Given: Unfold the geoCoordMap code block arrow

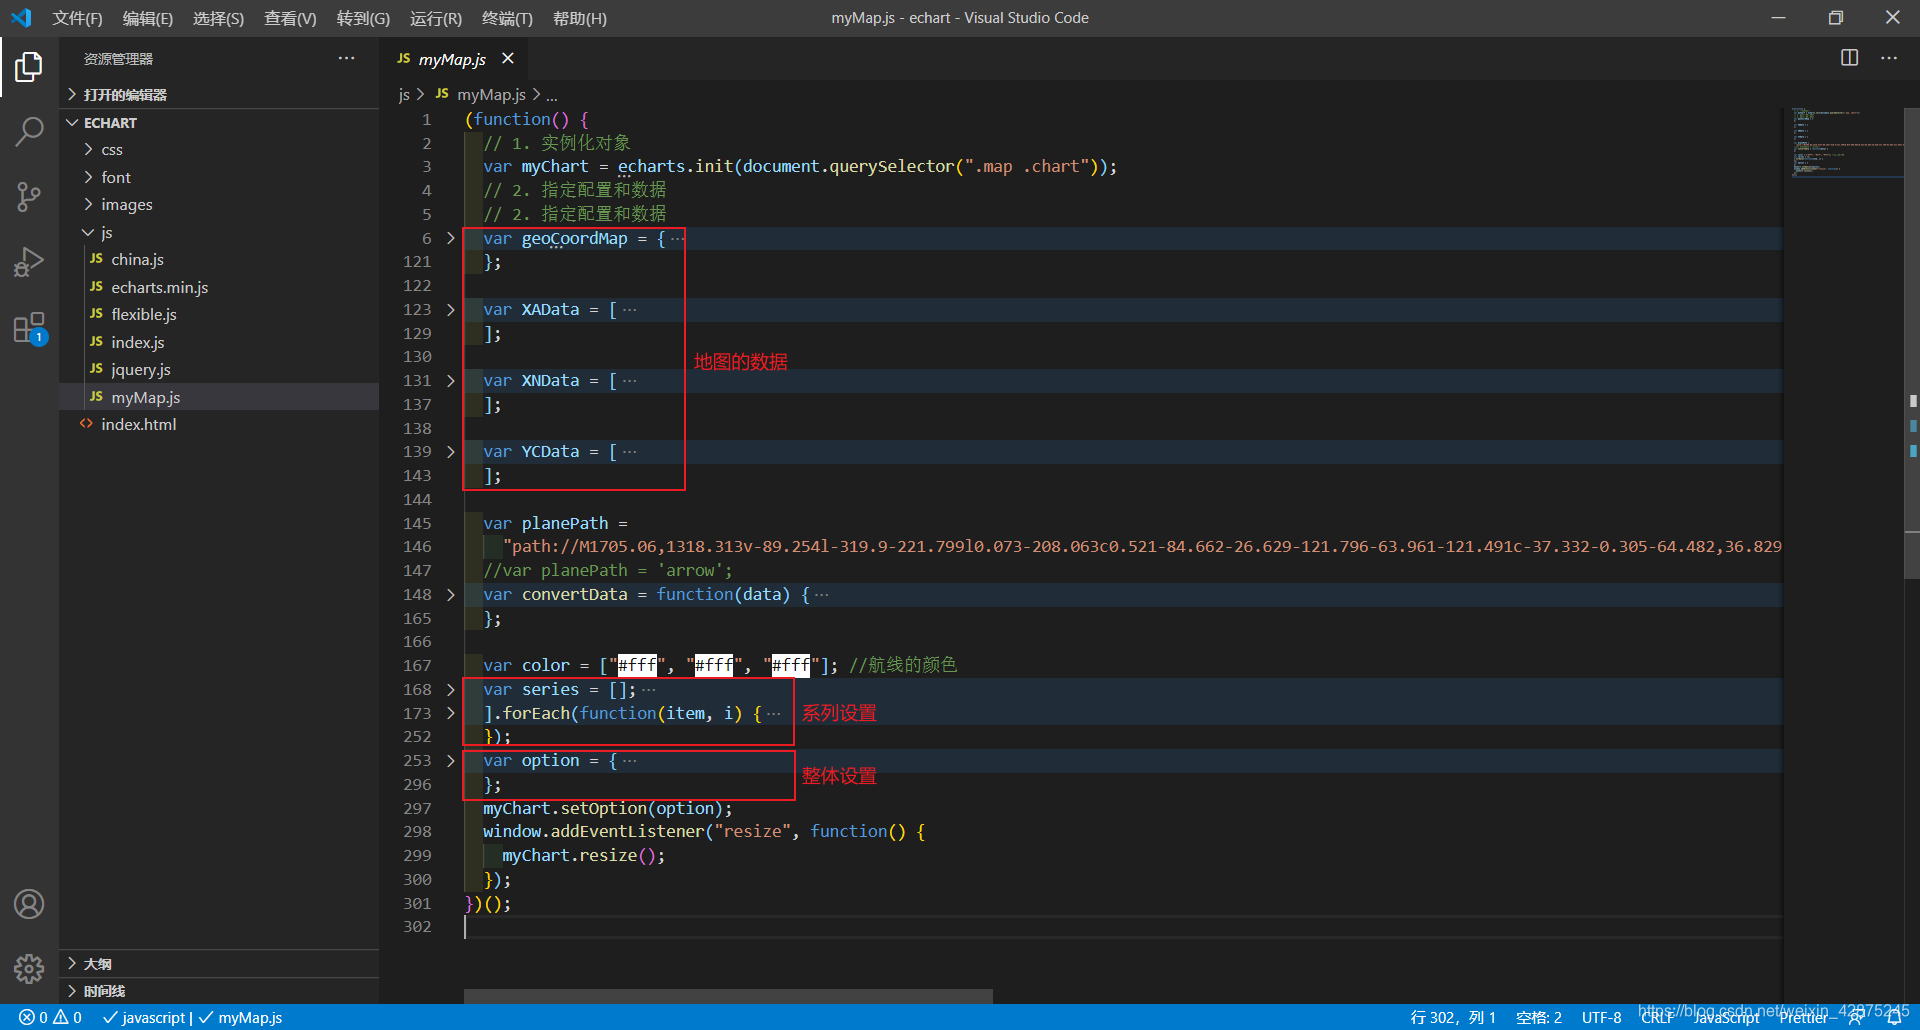Looking at the screenshot, I should coord(451,238).
